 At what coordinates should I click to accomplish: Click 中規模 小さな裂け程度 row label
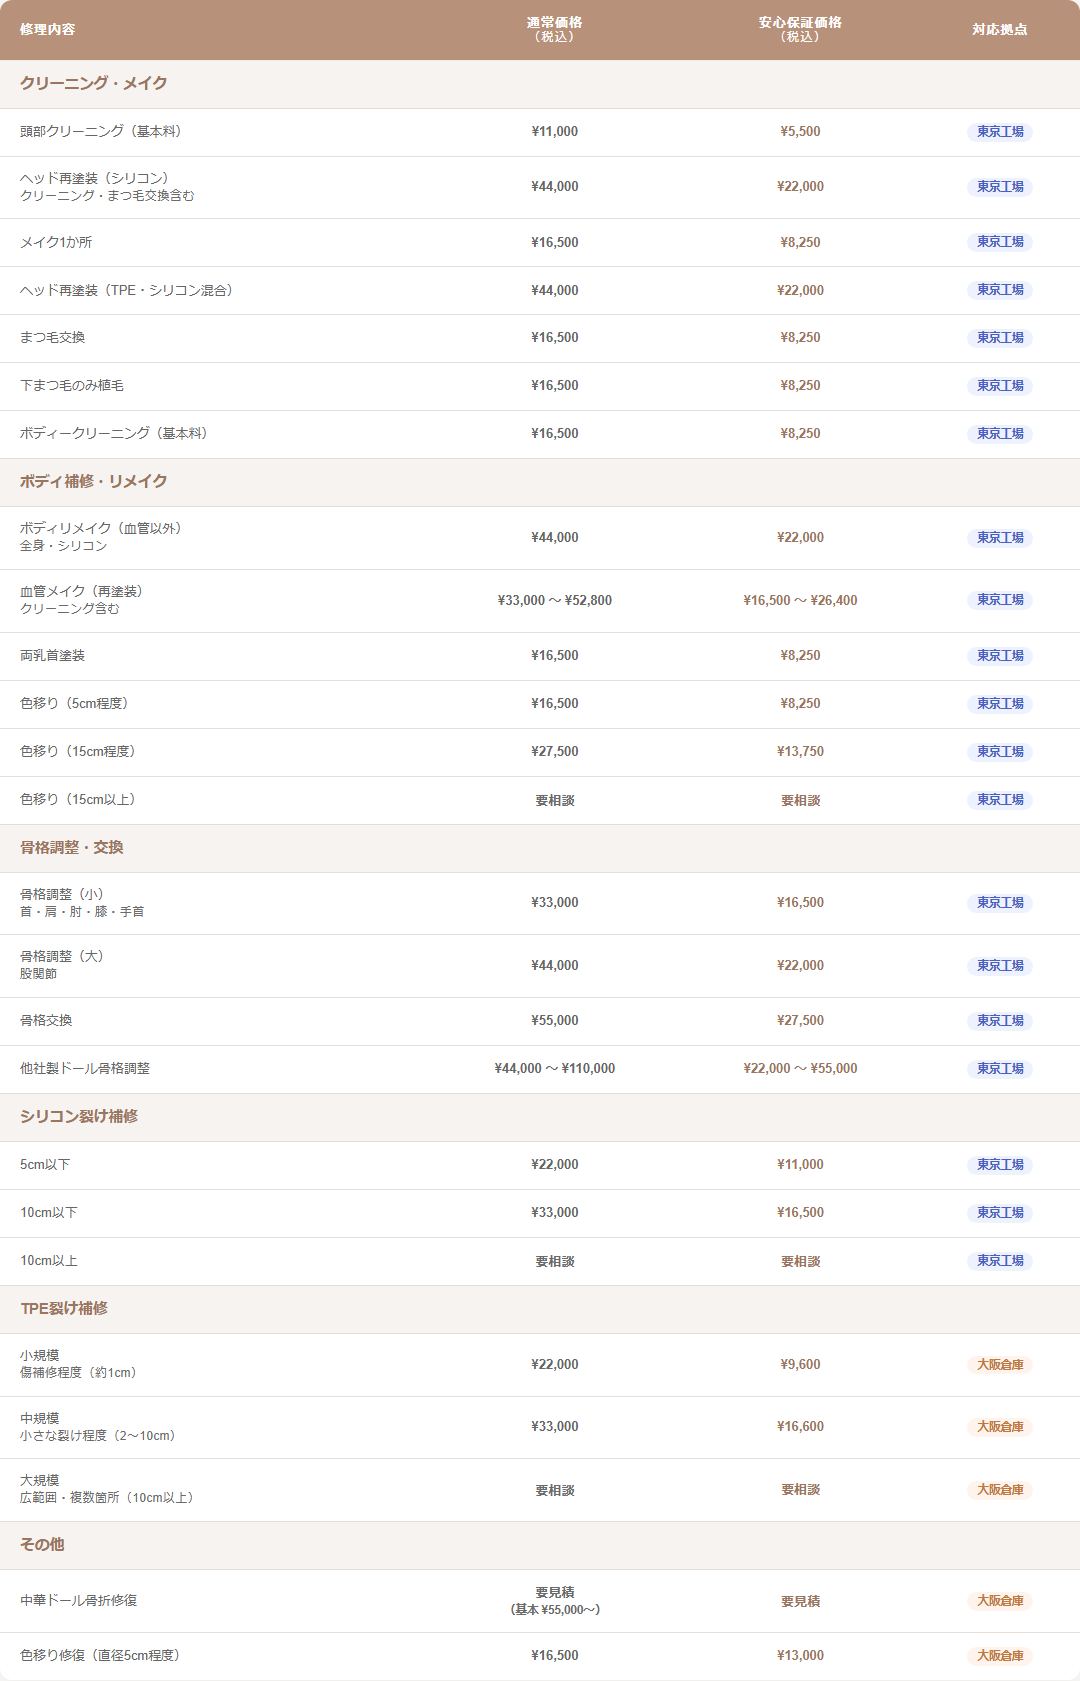tap(97, 1427)
